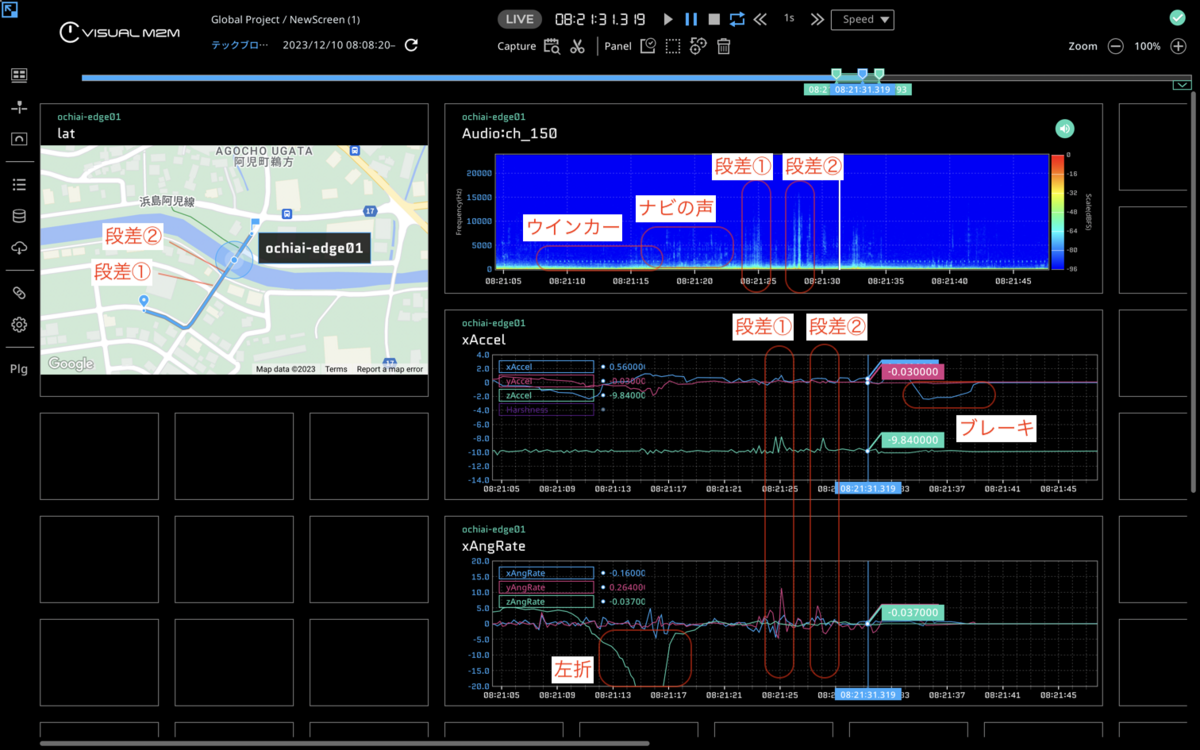Pause the timeline playback
This screenshot has width=1200, height=750.
(691, 19)
